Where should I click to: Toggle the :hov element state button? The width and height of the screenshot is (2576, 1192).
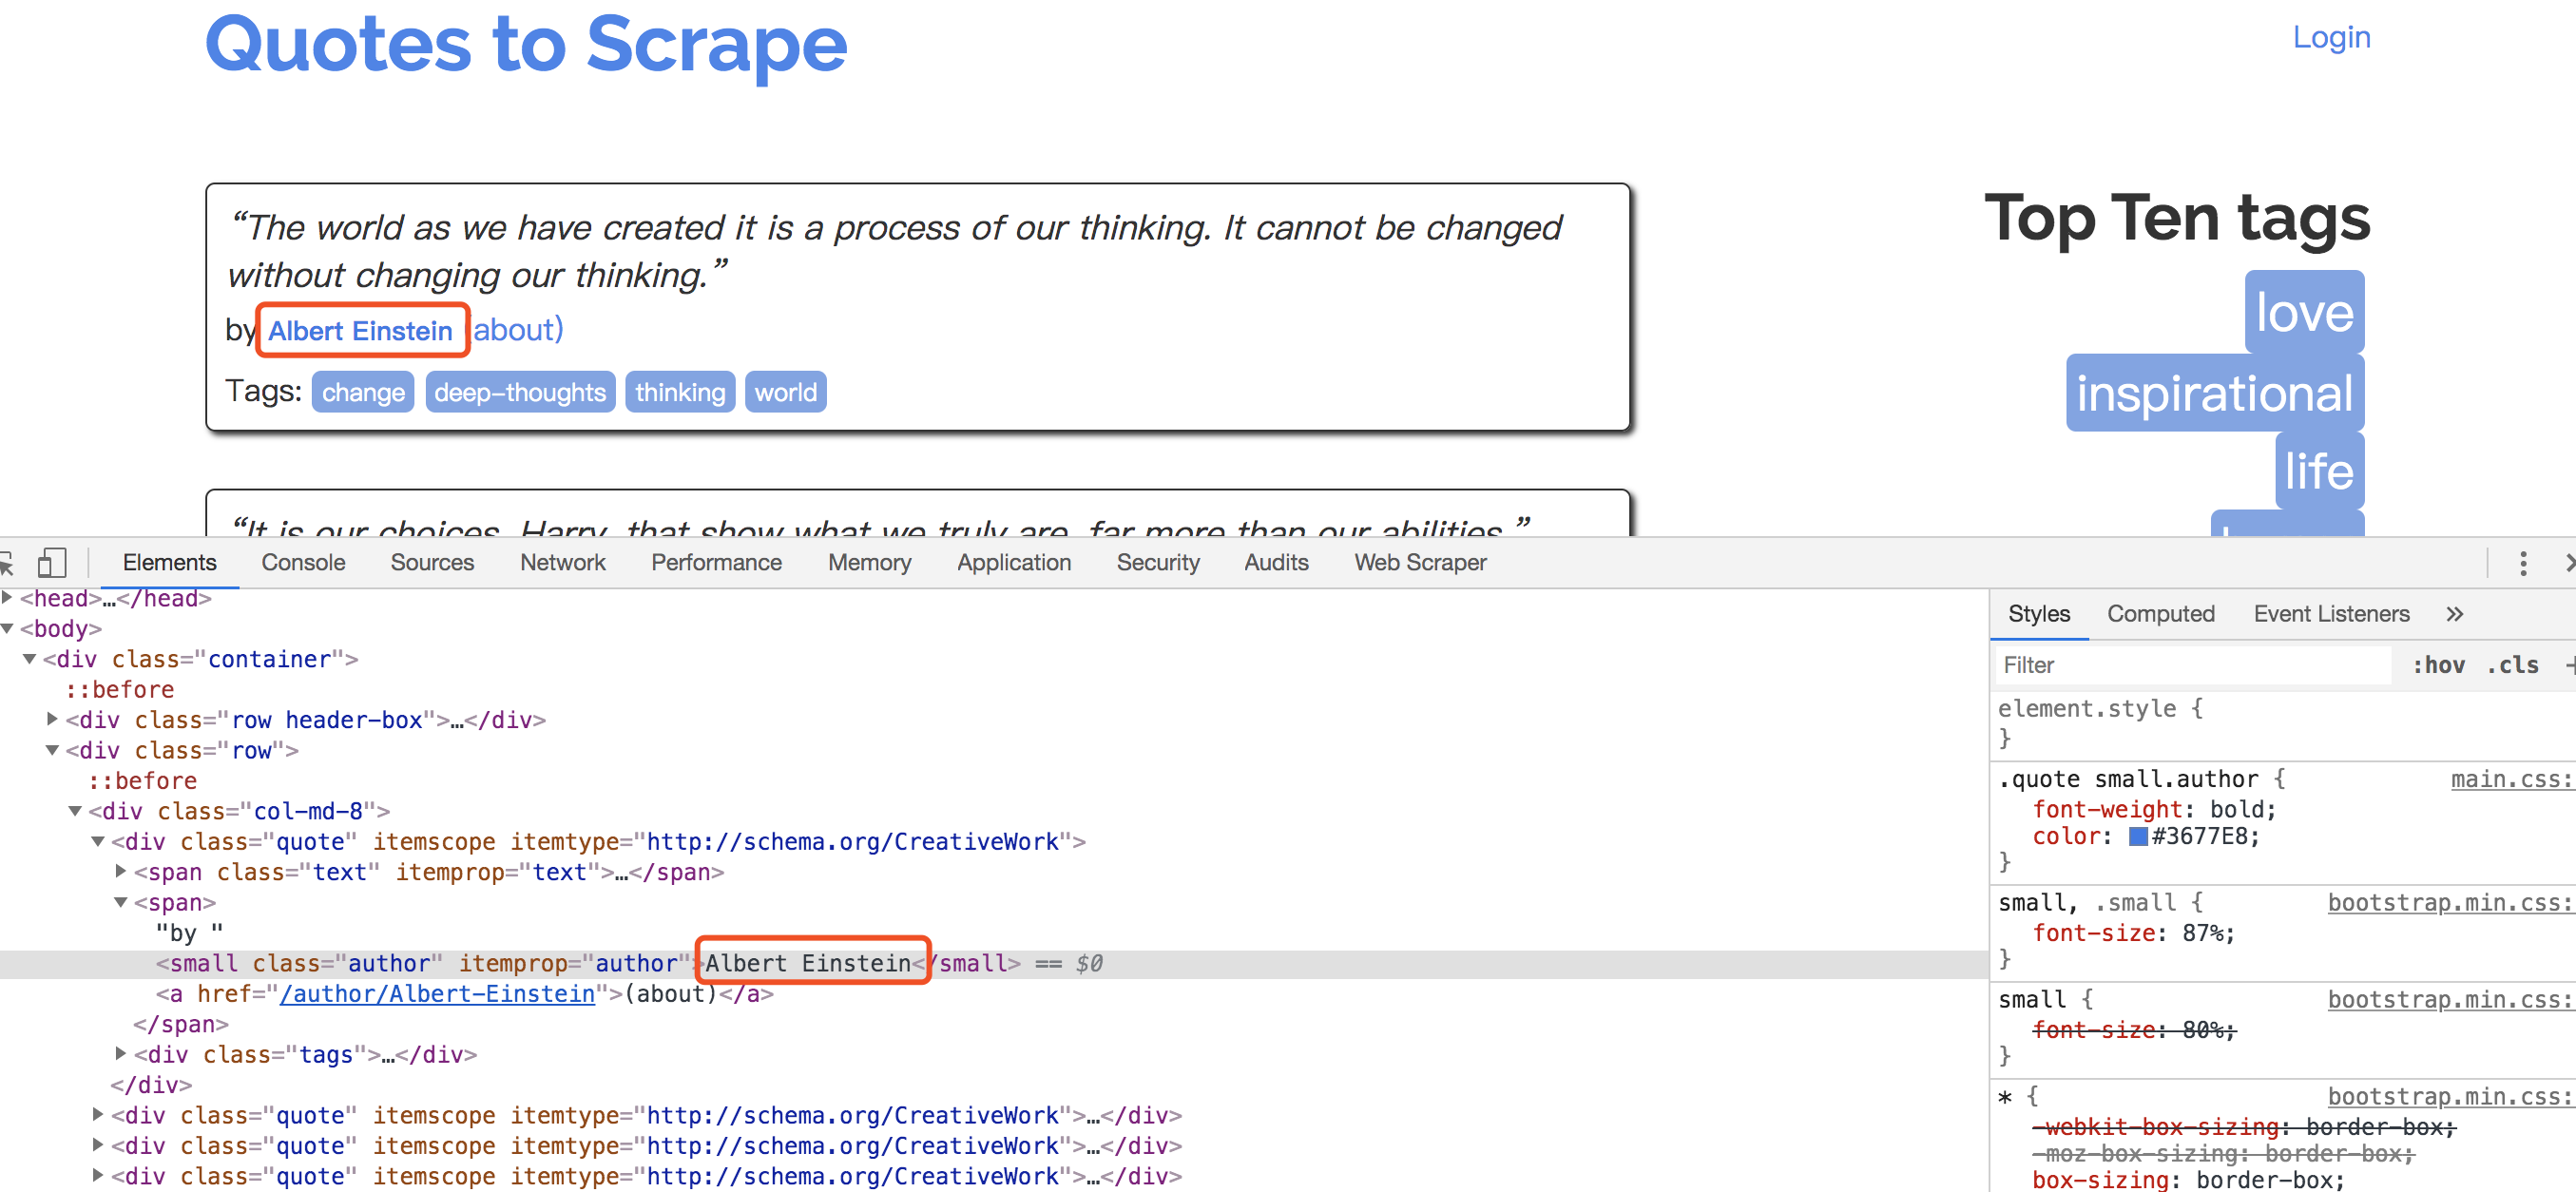point(2437,665)
